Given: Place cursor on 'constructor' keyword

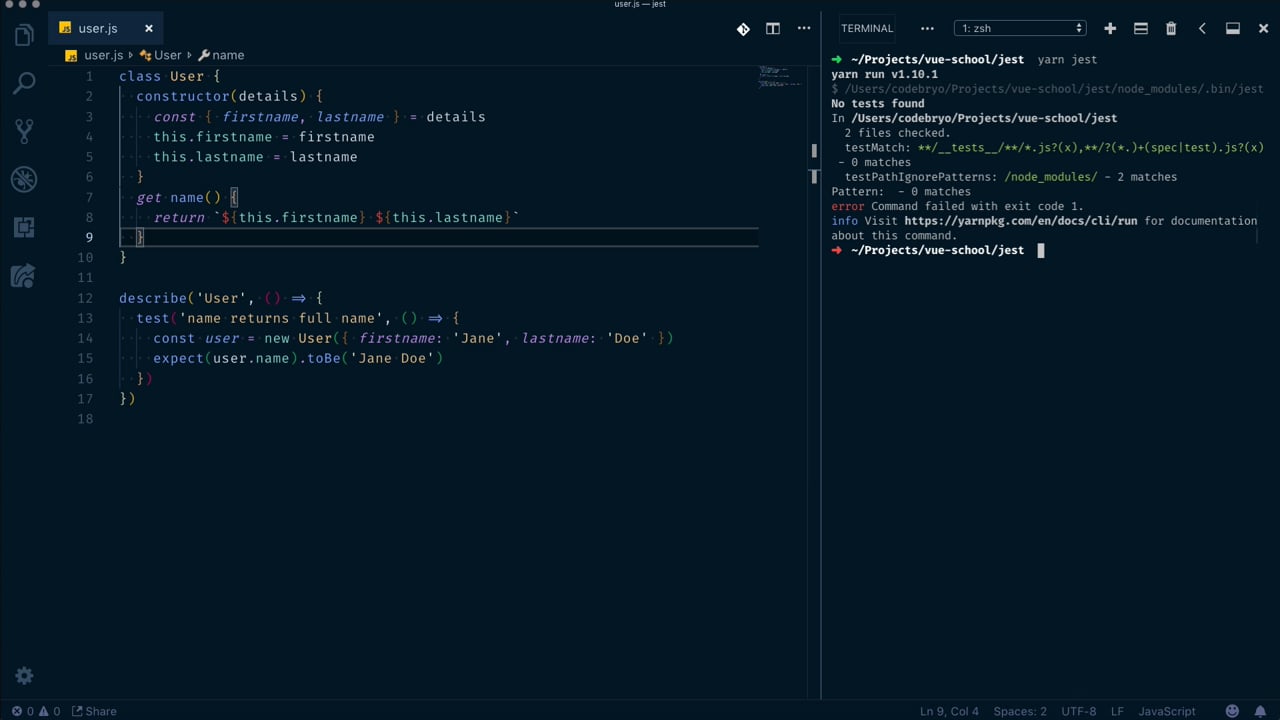Looking at the screenshot, I should [183, 96].
